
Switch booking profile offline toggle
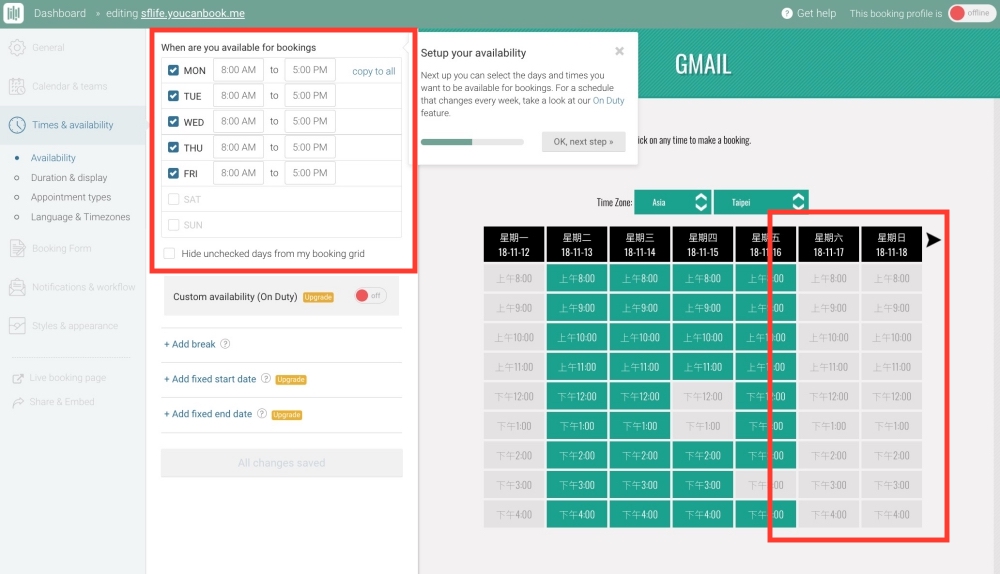[x=971, y=13]
